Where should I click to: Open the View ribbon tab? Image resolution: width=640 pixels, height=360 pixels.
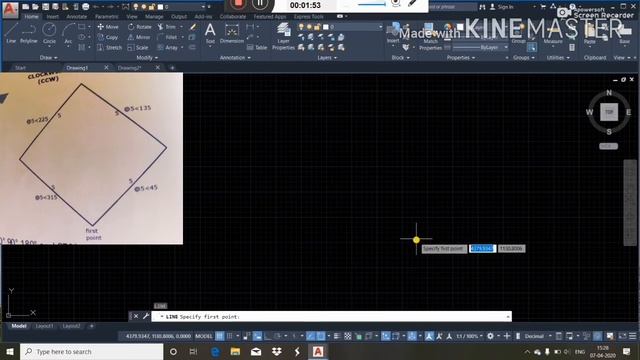[x=131, y=17]
